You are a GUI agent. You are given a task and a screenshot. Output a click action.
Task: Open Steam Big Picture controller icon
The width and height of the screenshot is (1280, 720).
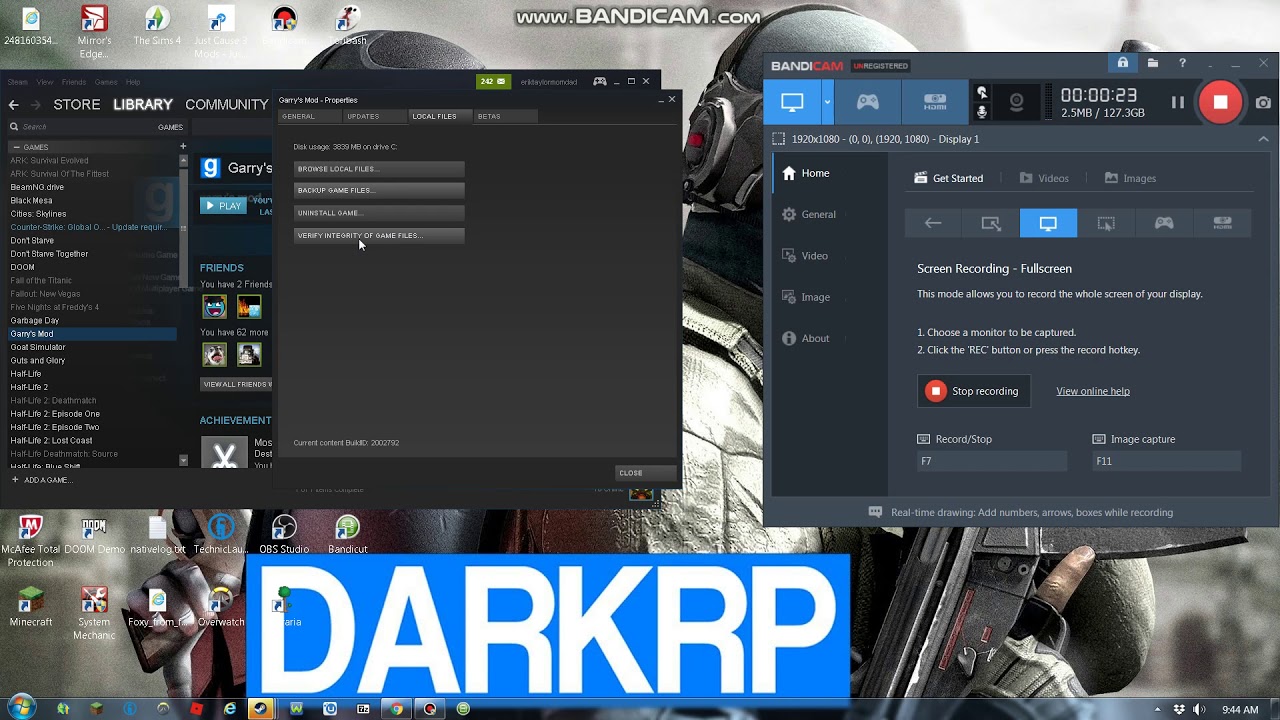click(600, 81)
